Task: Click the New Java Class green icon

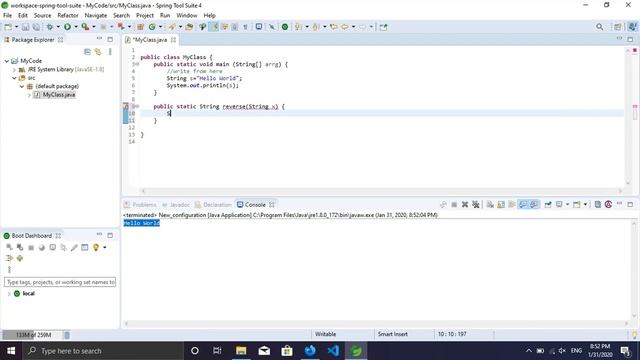Action: point(152,27)
